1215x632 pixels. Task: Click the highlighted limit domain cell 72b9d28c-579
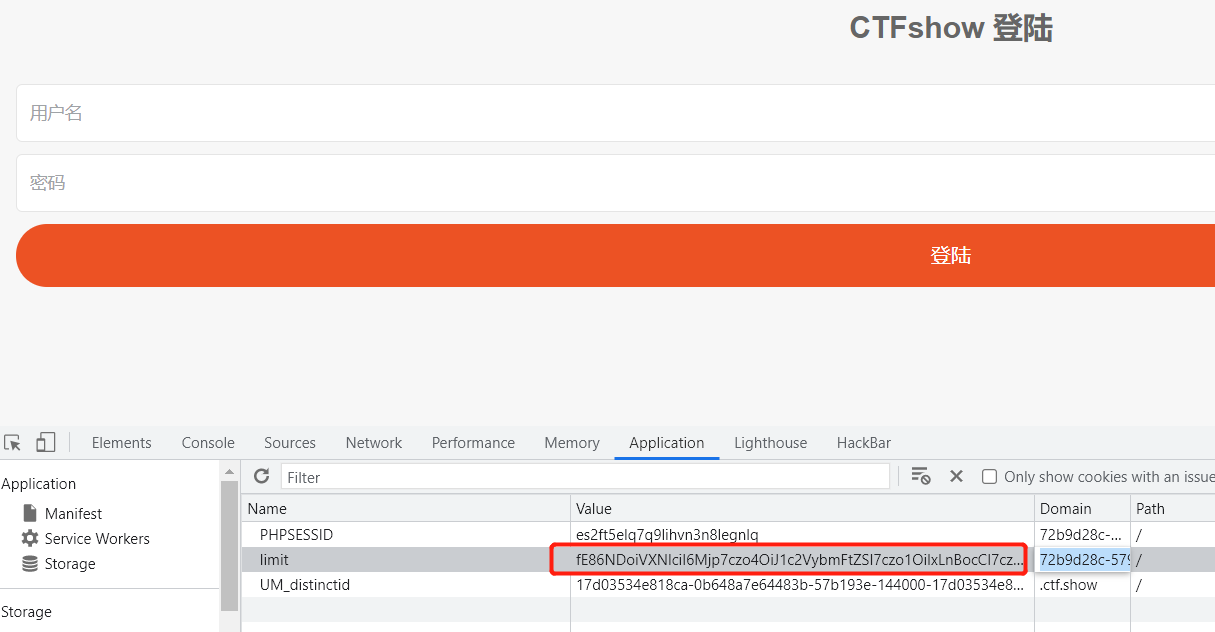tap(1084, 560)
